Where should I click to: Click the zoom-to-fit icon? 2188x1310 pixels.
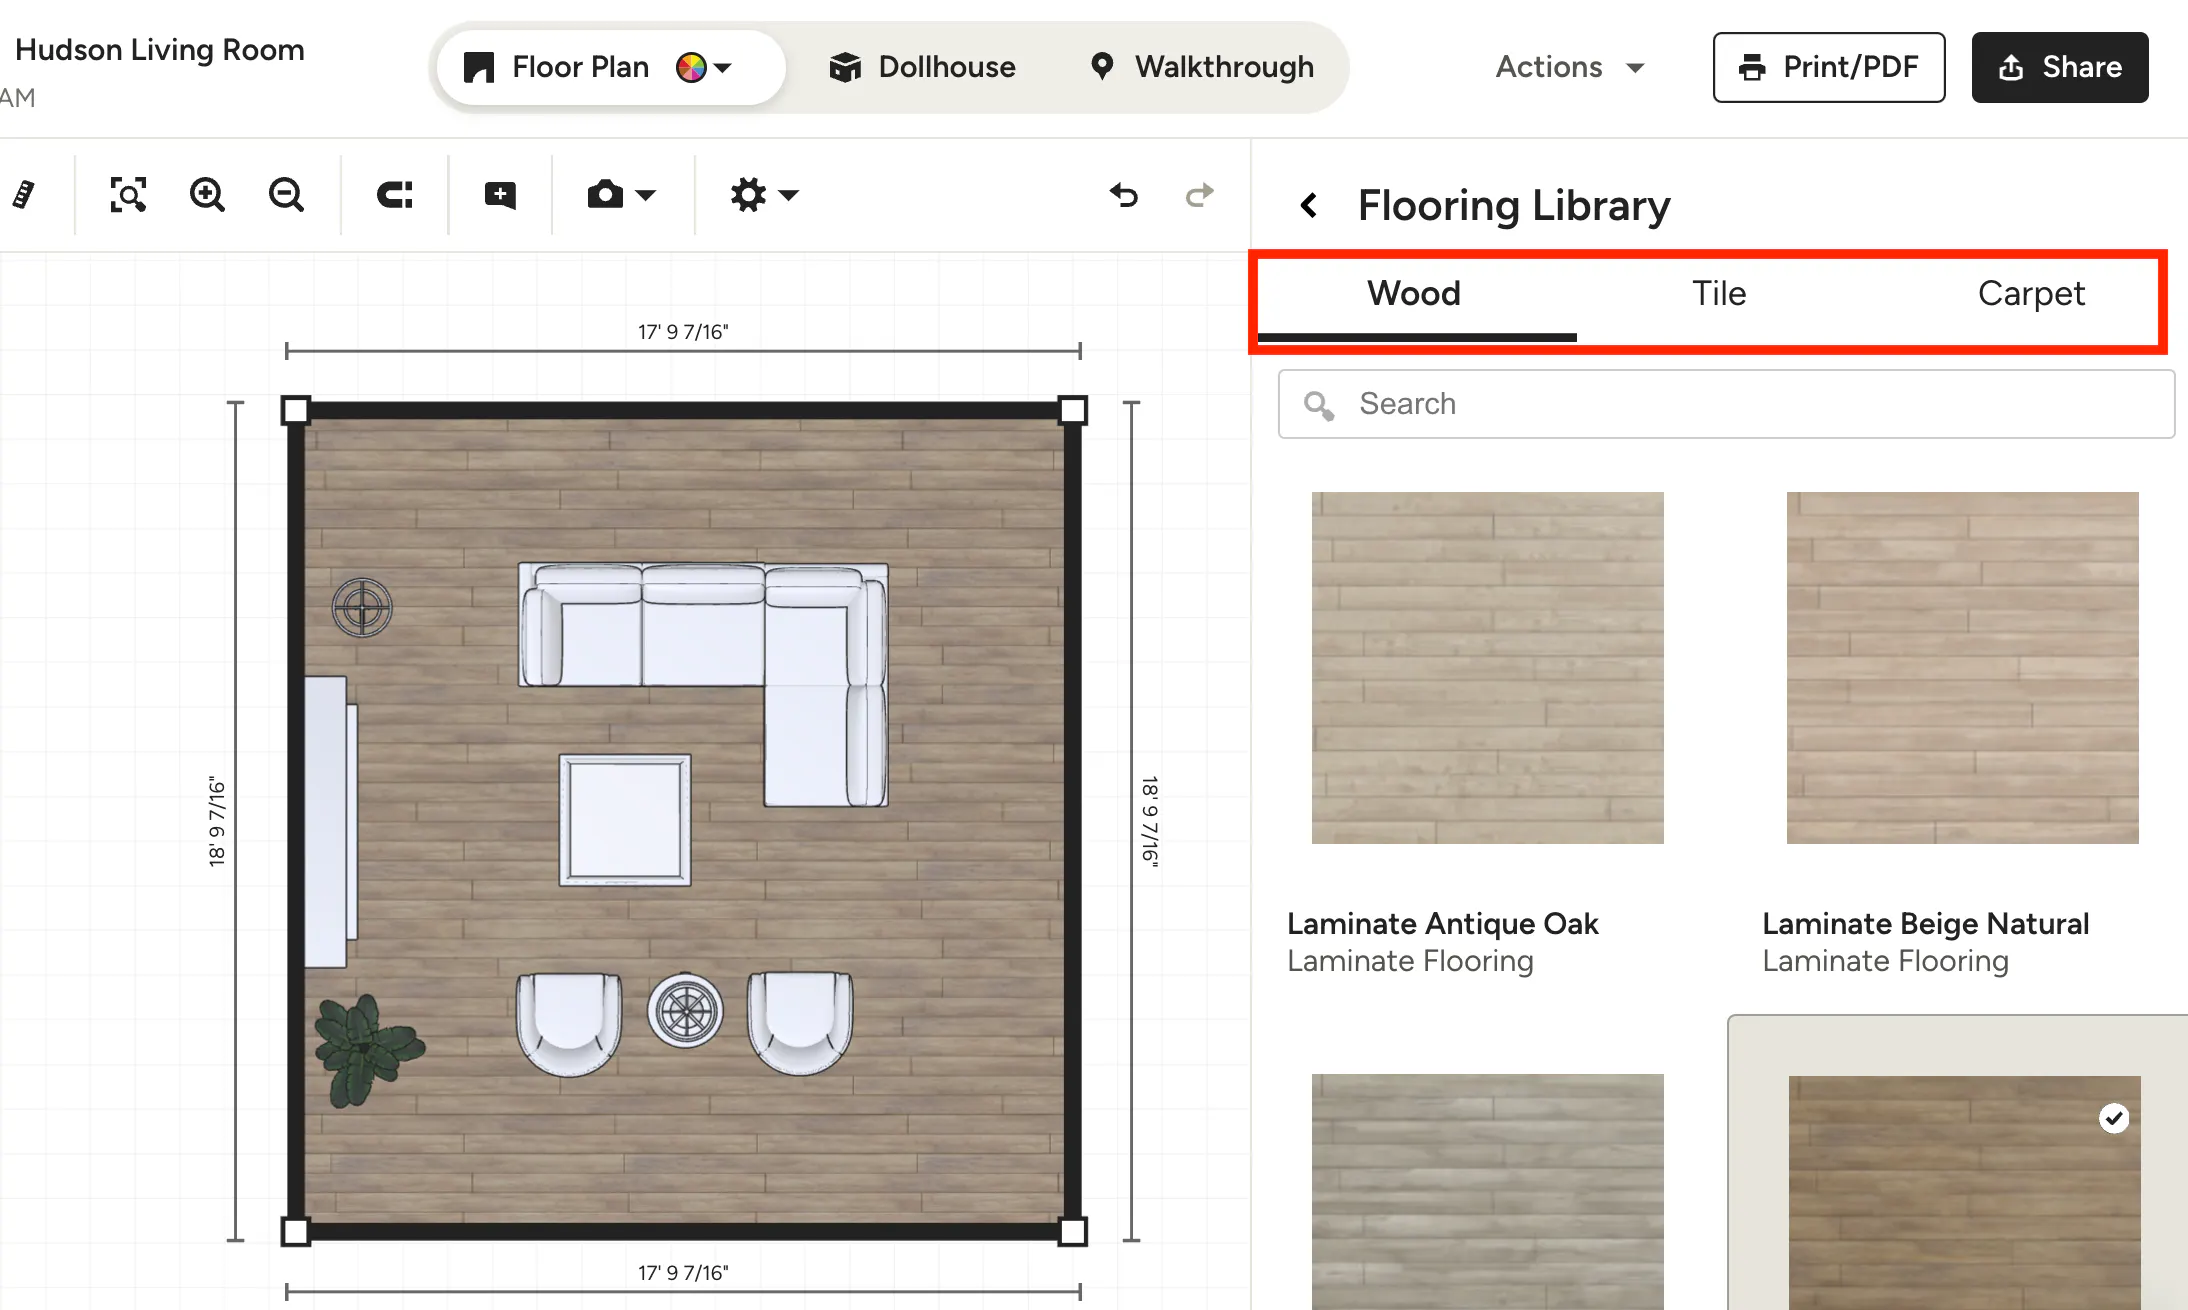click(128, 195)
